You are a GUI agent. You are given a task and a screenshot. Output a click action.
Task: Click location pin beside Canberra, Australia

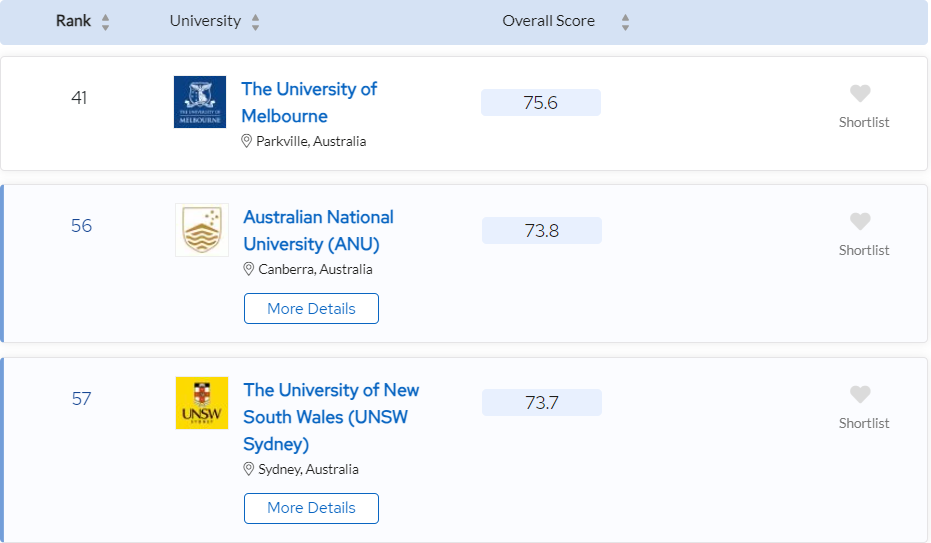pos(249,269)
